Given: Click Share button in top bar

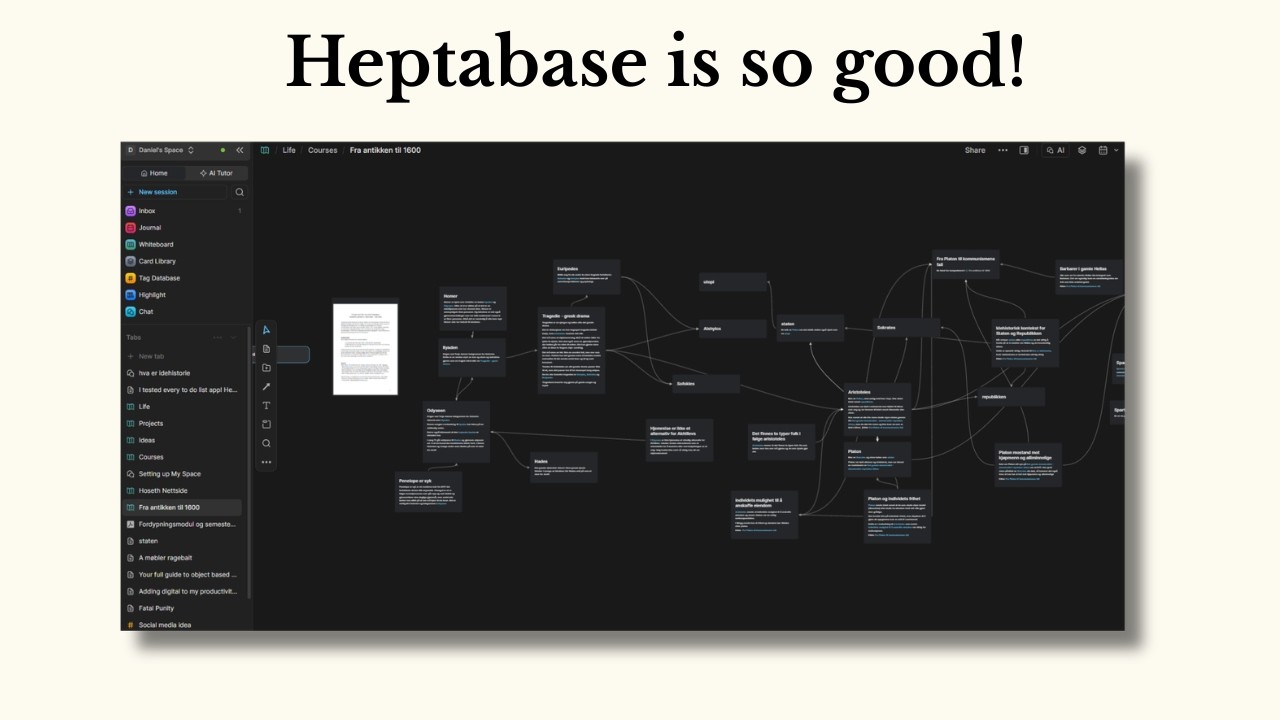Looking at the screenshot, I should [x=975, y=150].
